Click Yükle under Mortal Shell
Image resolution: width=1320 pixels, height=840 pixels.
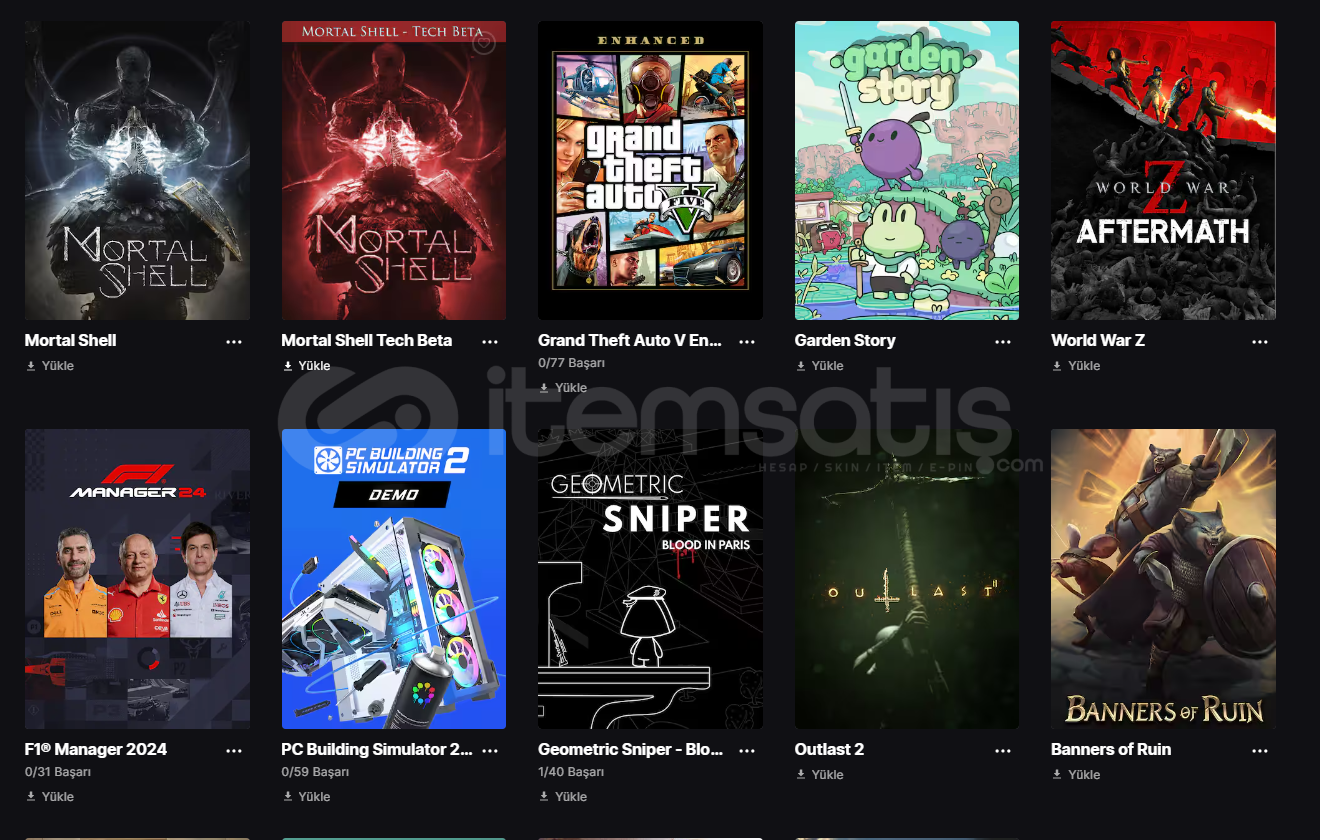[x=50, y=366]
